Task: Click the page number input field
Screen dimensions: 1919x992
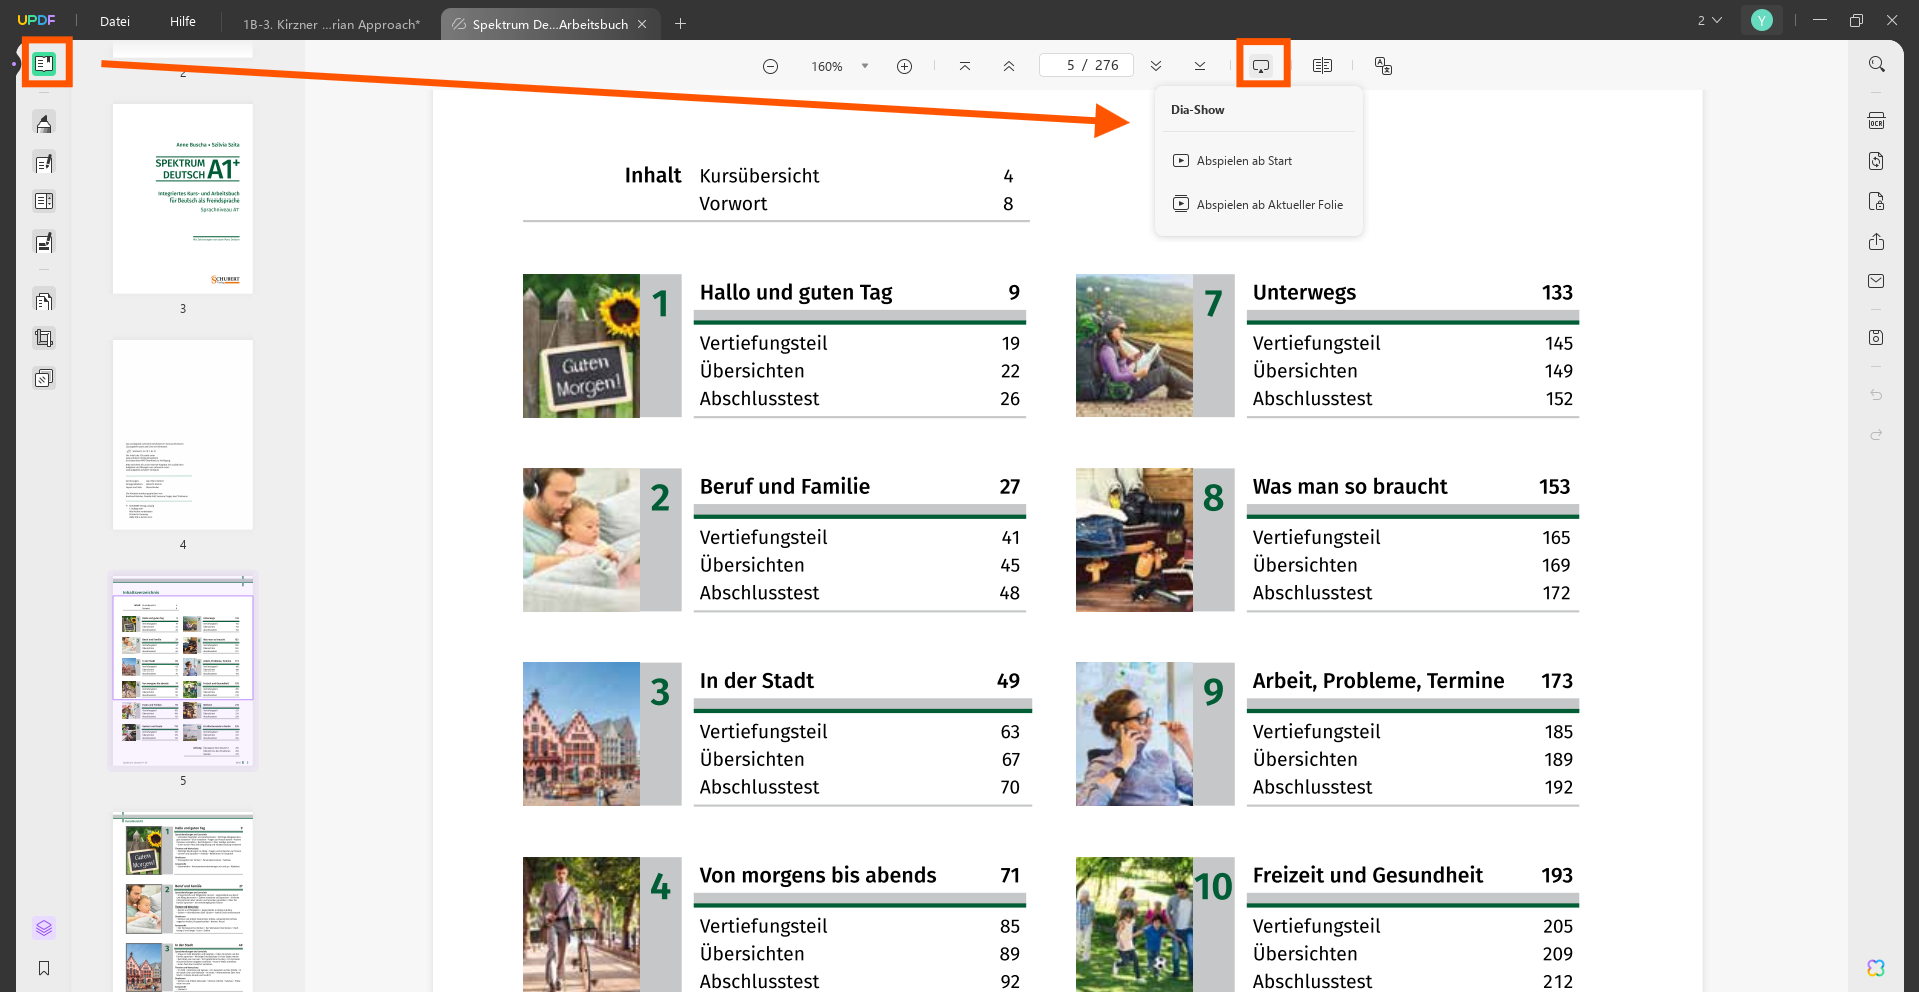Action: coord(1086,65)
